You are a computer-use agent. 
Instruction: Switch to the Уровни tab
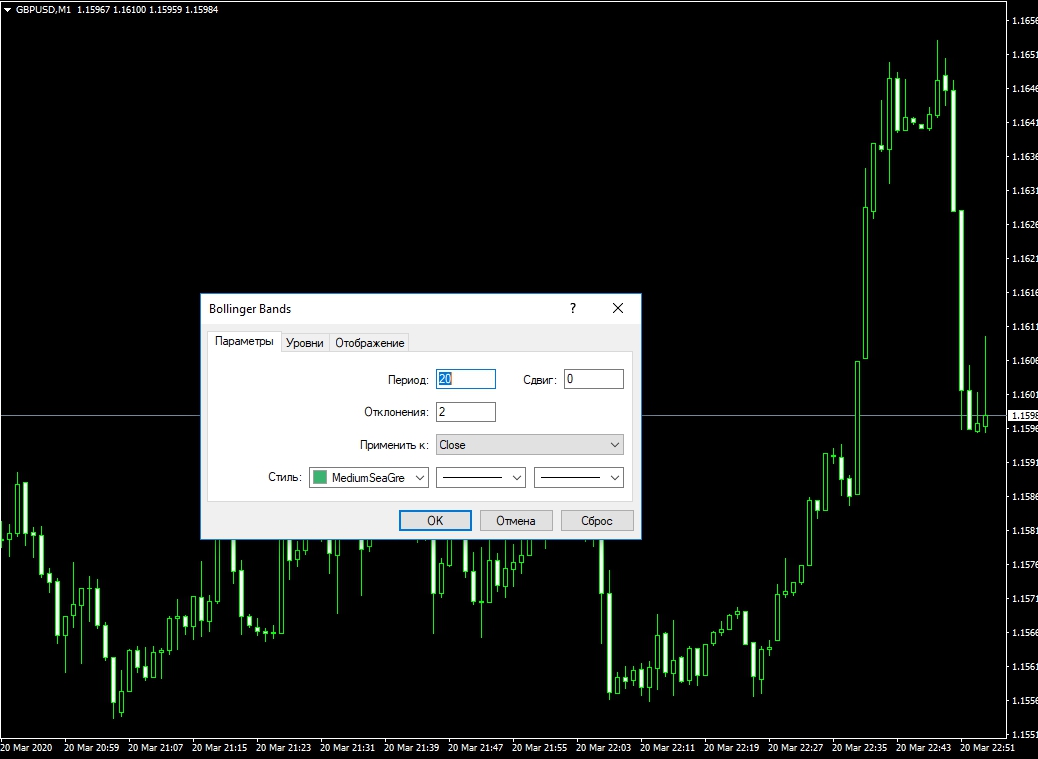coord(304,343)
